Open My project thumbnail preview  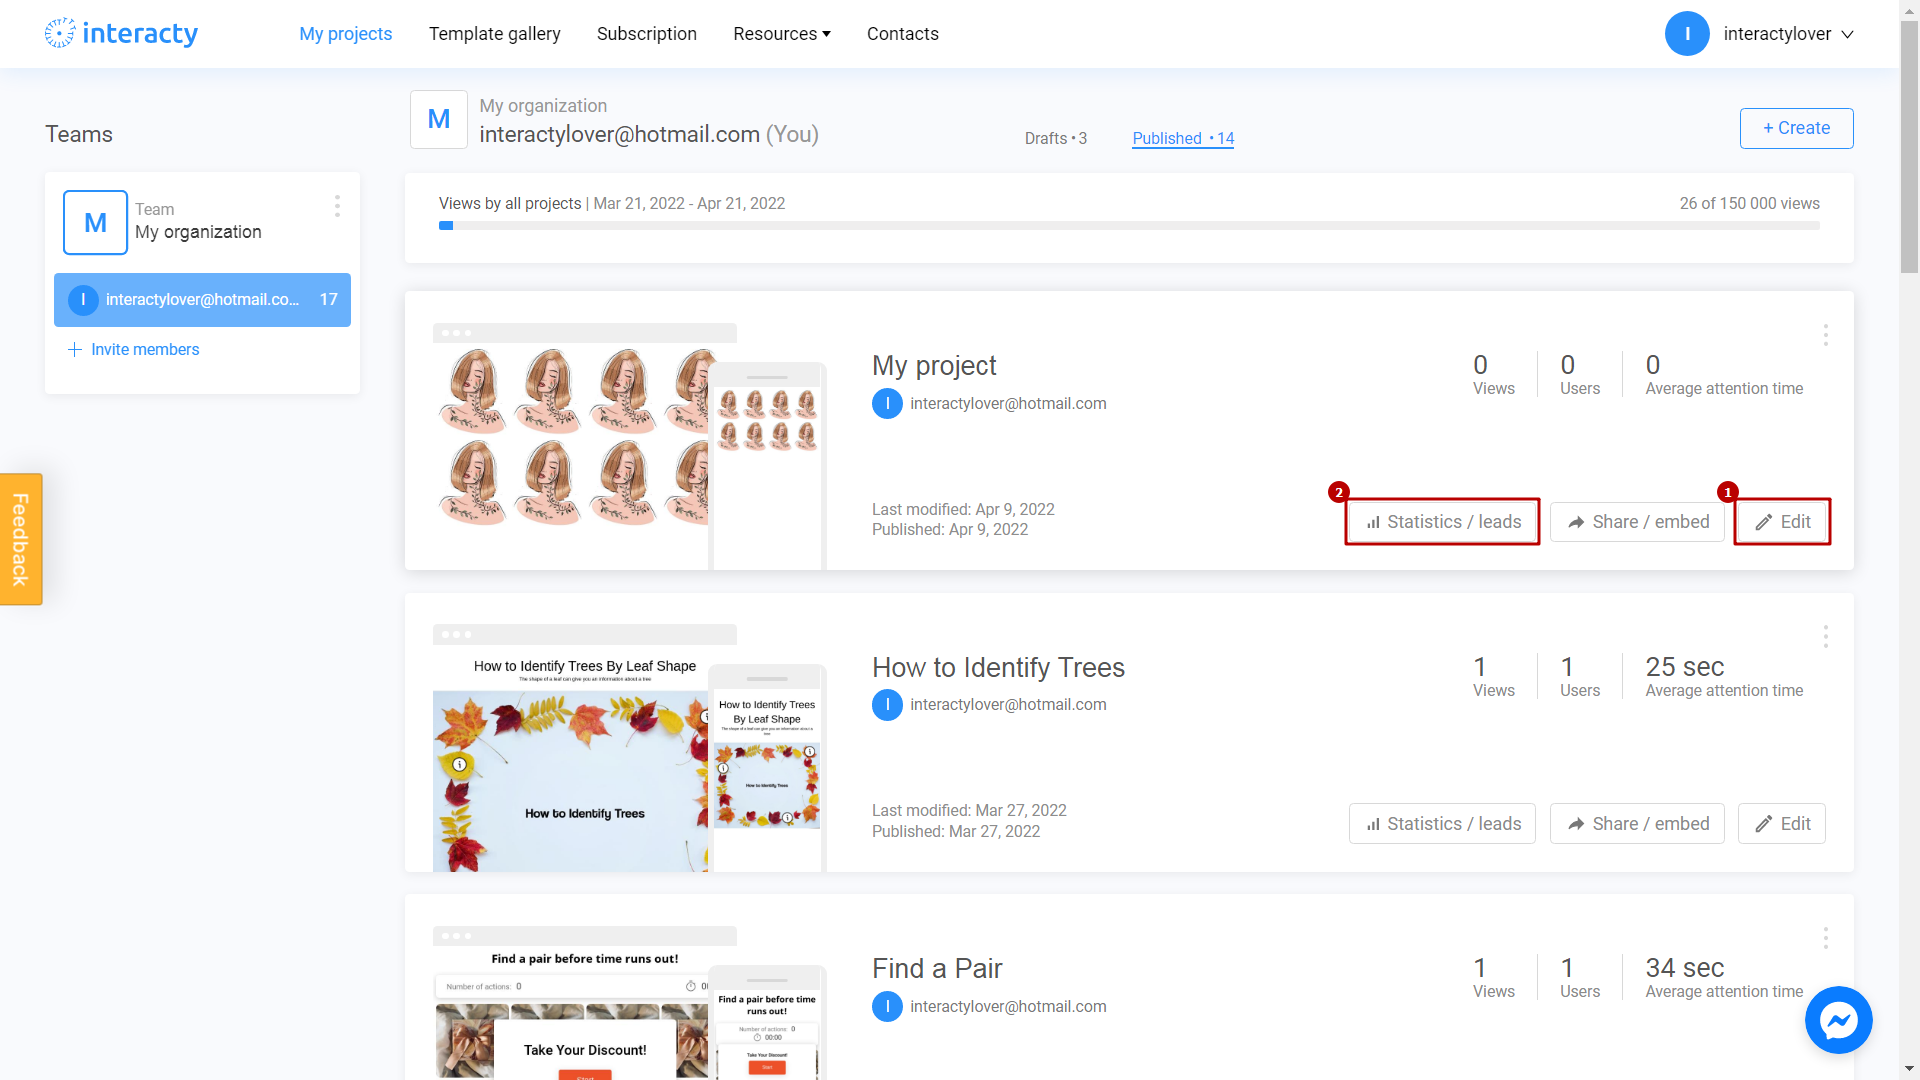[571, 446]
